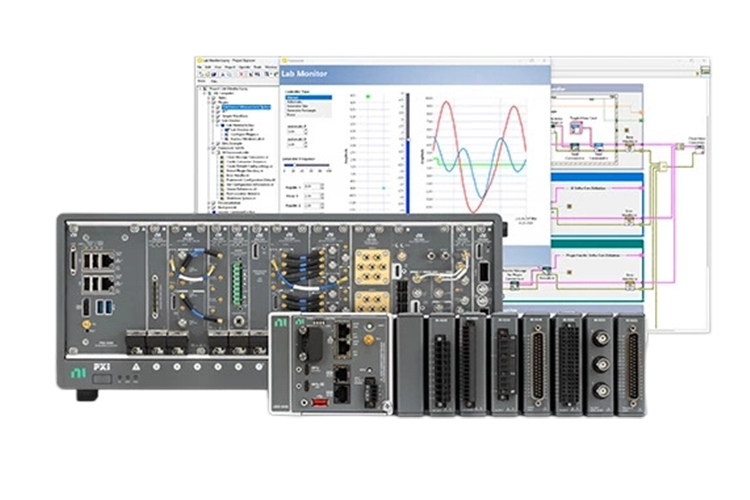Switch to the Items tab in Project Explorer

pyautogui.click(x=201, y=81)
